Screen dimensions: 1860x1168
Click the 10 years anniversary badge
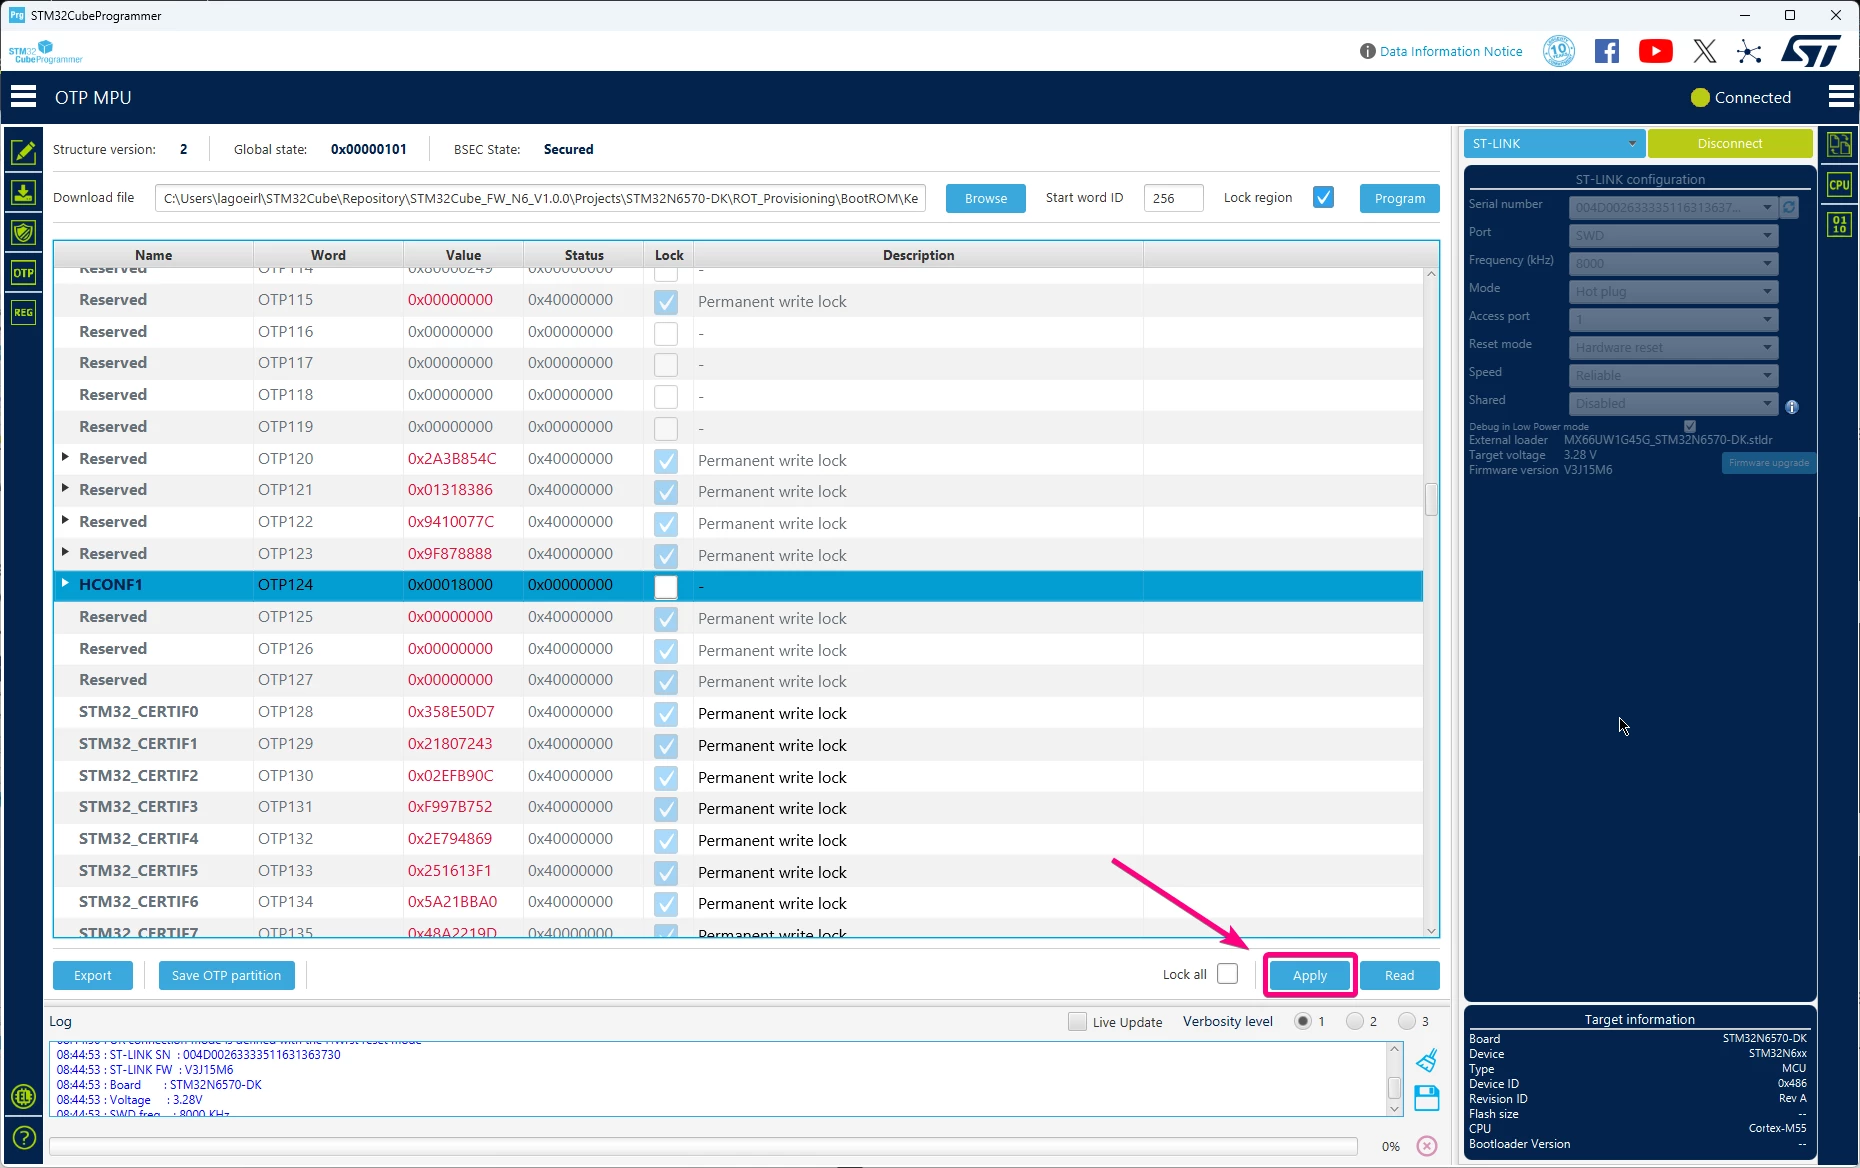point(1559,51)
